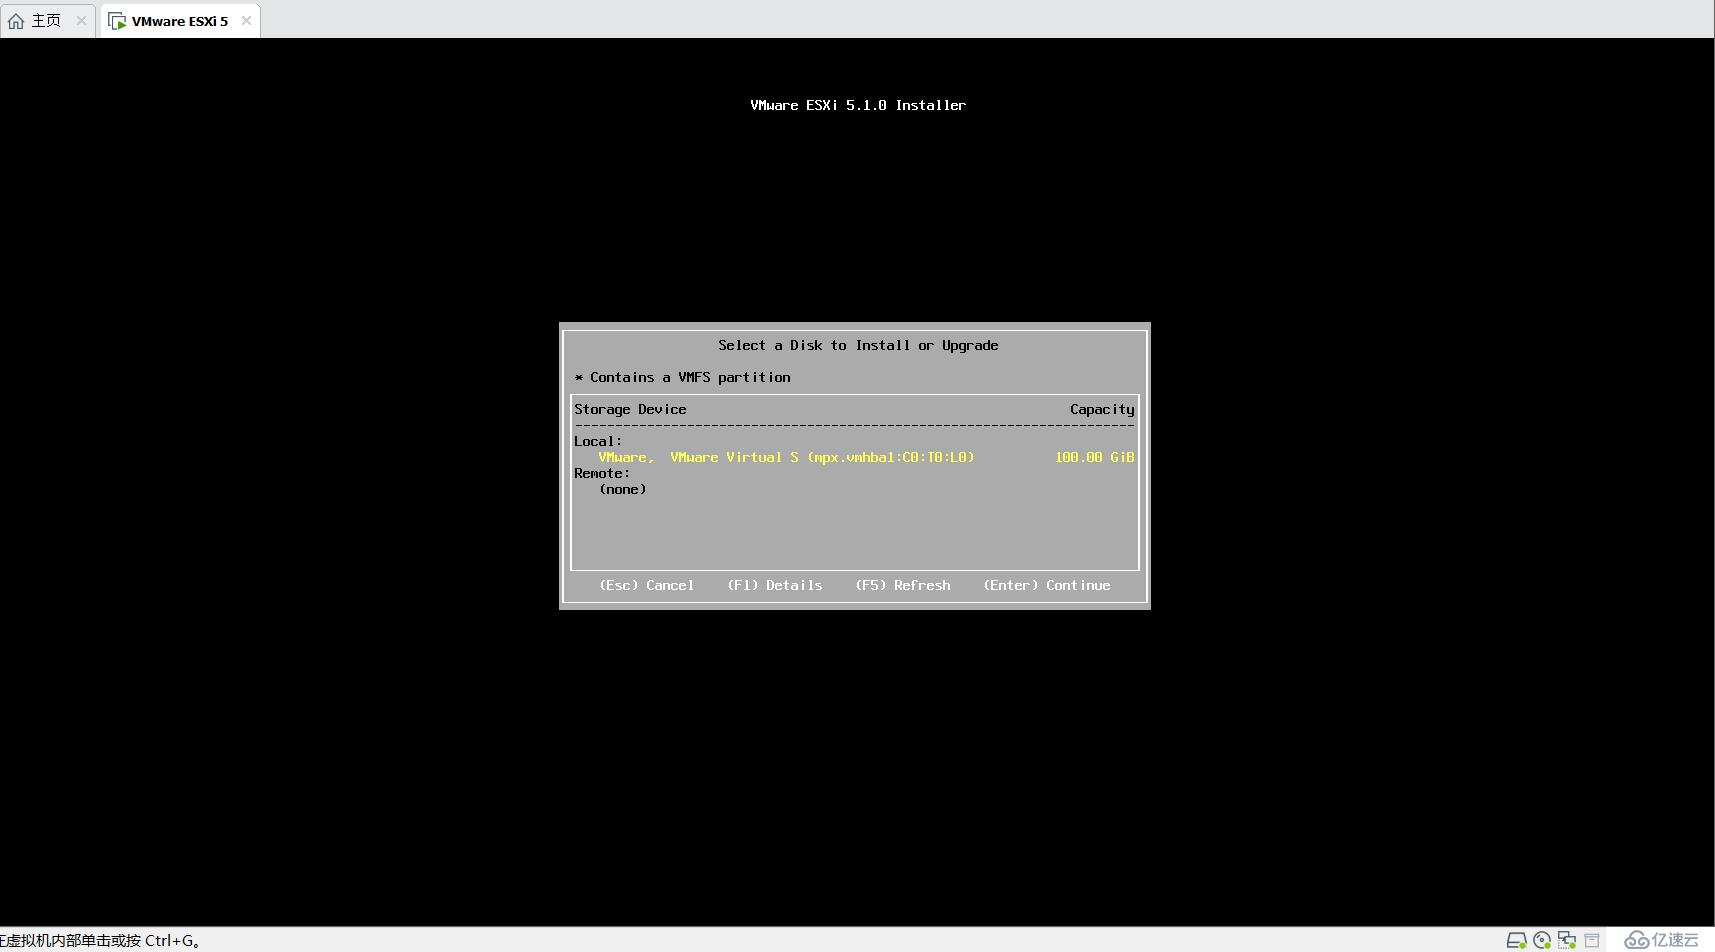1715x952 pixels.
Task: Click the CD/DVD drive status icon
Action: click(x=1542, y=940)
